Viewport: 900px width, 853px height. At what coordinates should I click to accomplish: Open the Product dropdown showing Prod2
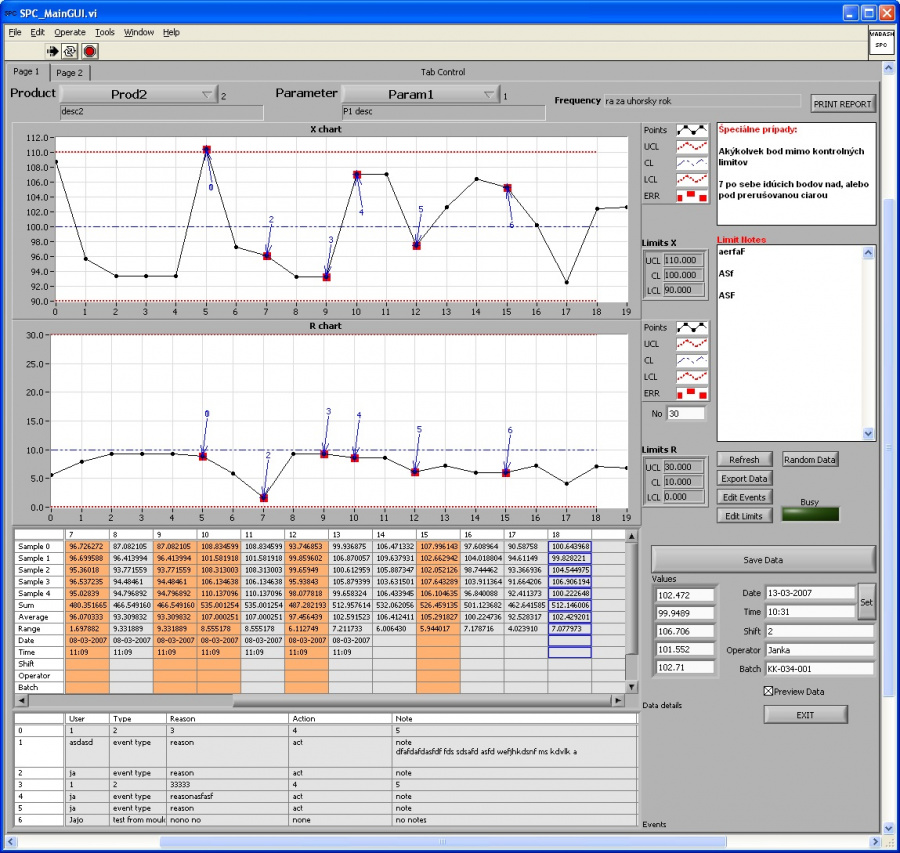(139, 95)
